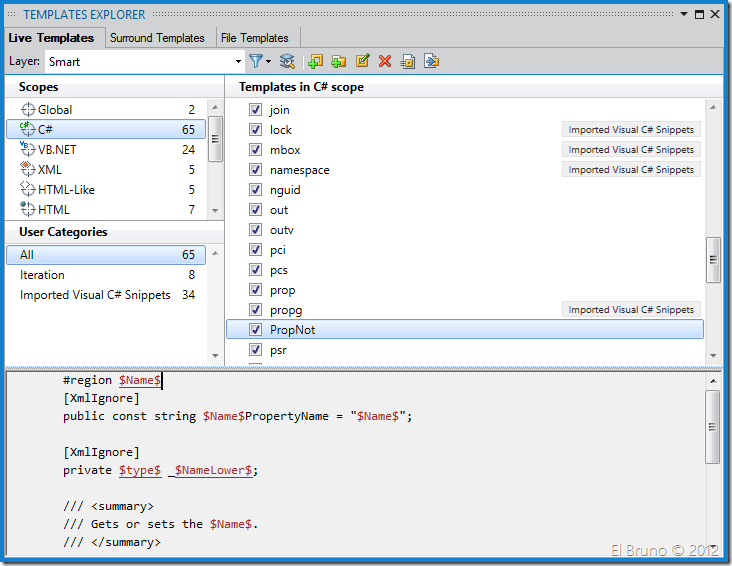The height and width of the screenshot is (566, 732).
Task: Open the Layer dropdown showing Smart
Action: click(x=237, y=61)
